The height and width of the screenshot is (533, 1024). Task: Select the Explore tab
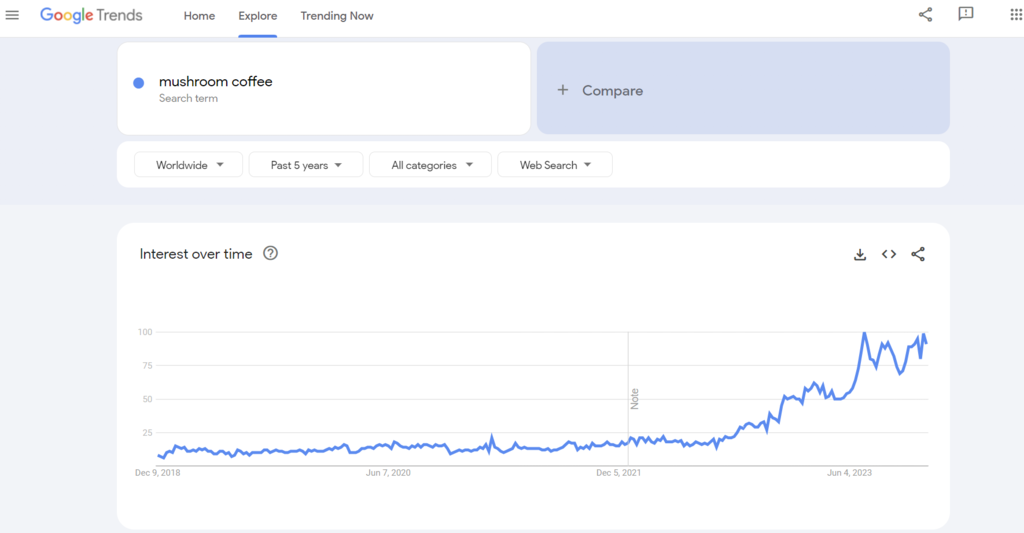point(258,16)
